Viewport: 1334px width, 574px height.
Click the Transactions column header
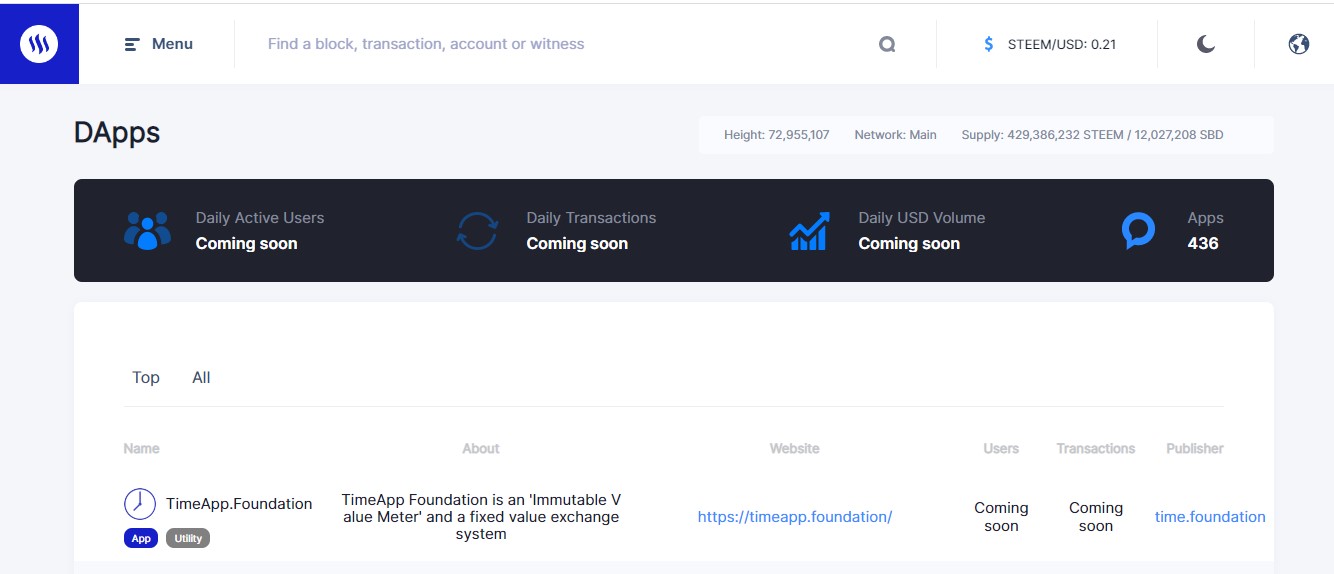pyautogui.click(x=1096, y=448)
